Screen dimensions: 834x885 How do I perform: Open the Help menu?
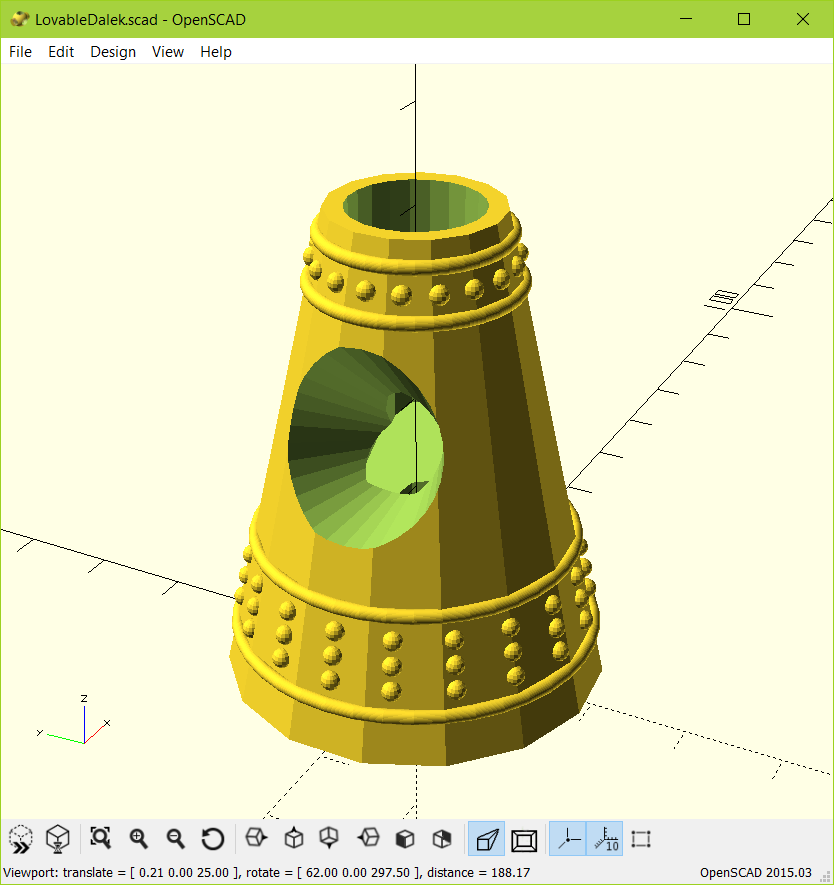point(215,51)
